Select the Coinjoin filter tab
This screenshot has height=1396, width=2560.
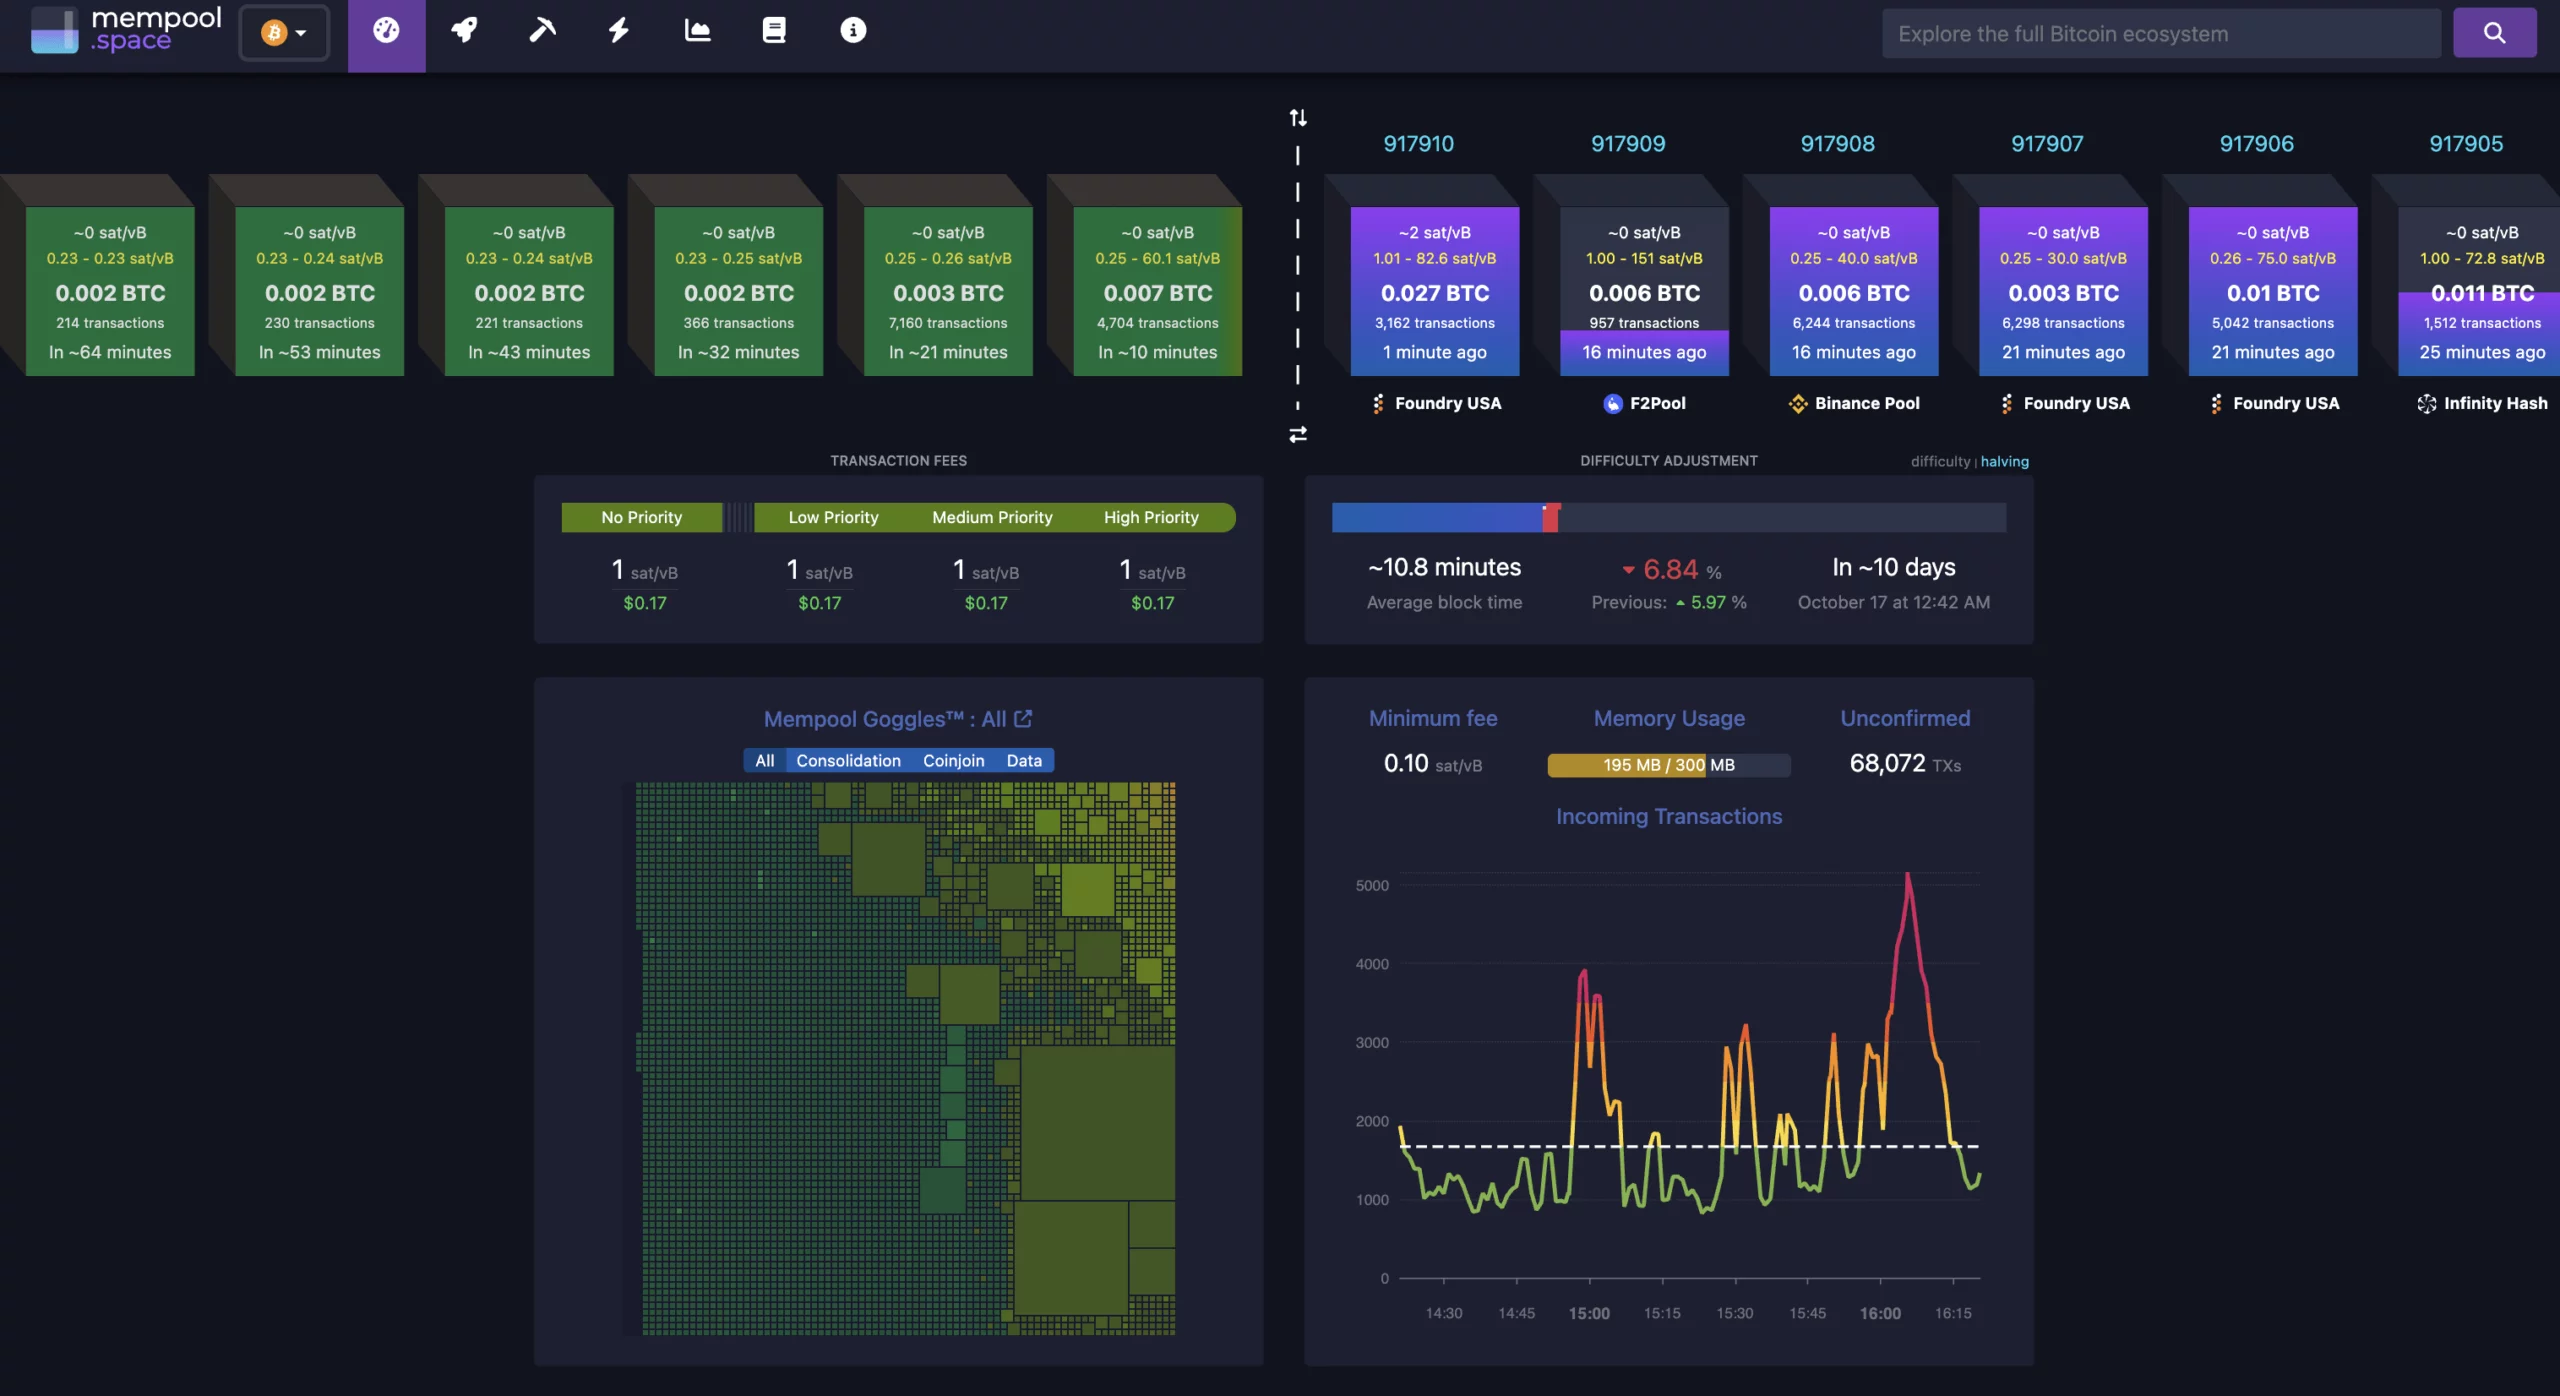click(953, 761)
